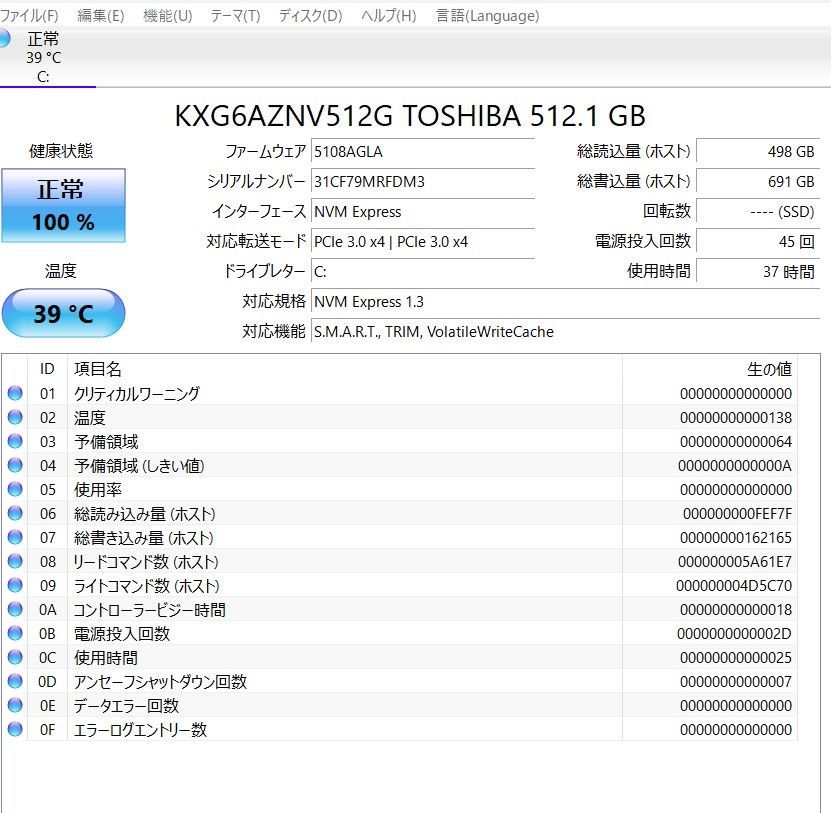This screenshot has height=813, width=831.
Task: Click raw value 00000000162165
Action: click(736, 537)
